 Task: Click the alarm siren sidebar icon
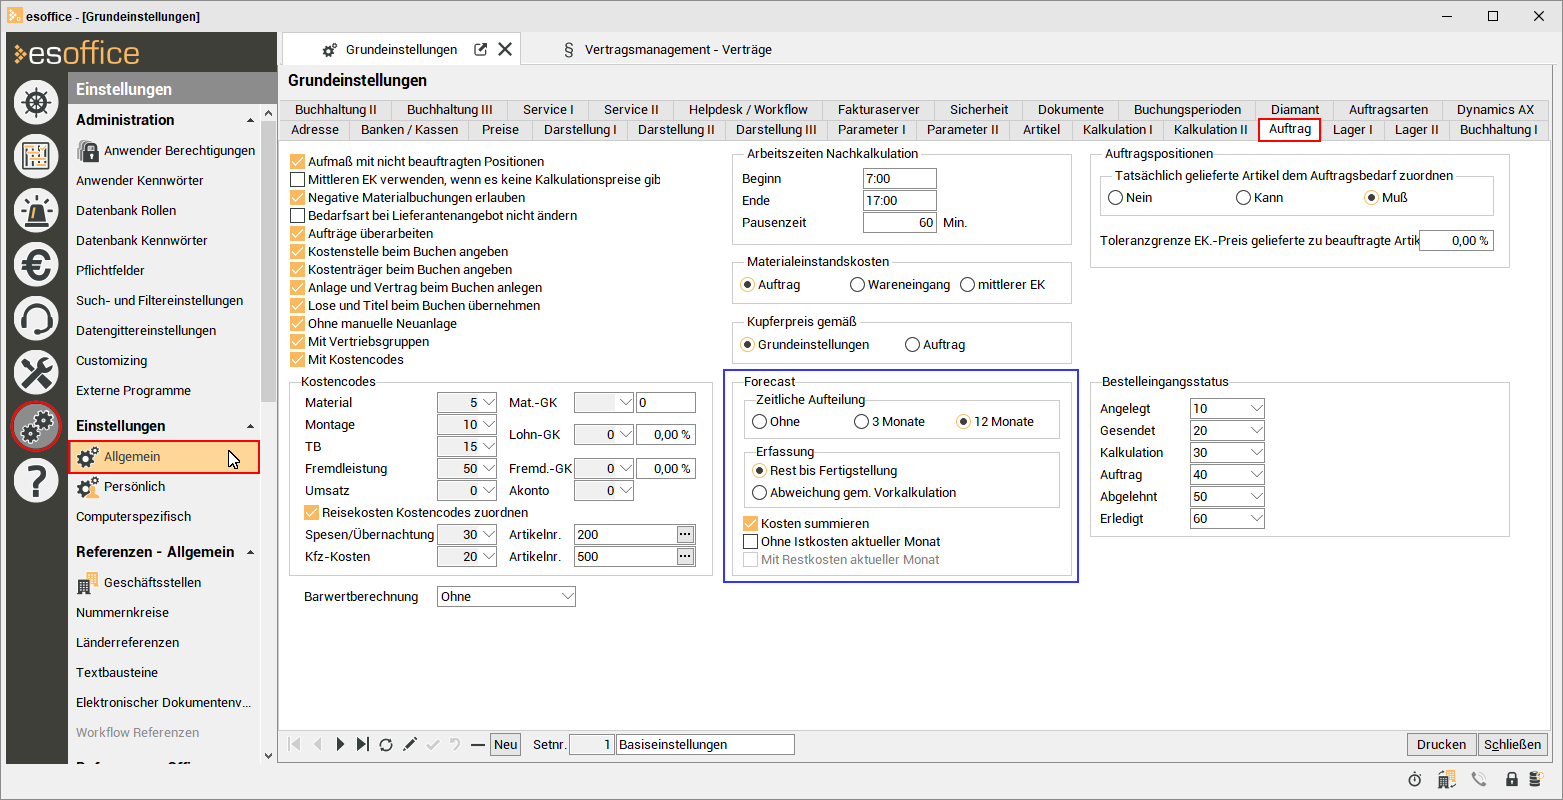pos(36,209)
